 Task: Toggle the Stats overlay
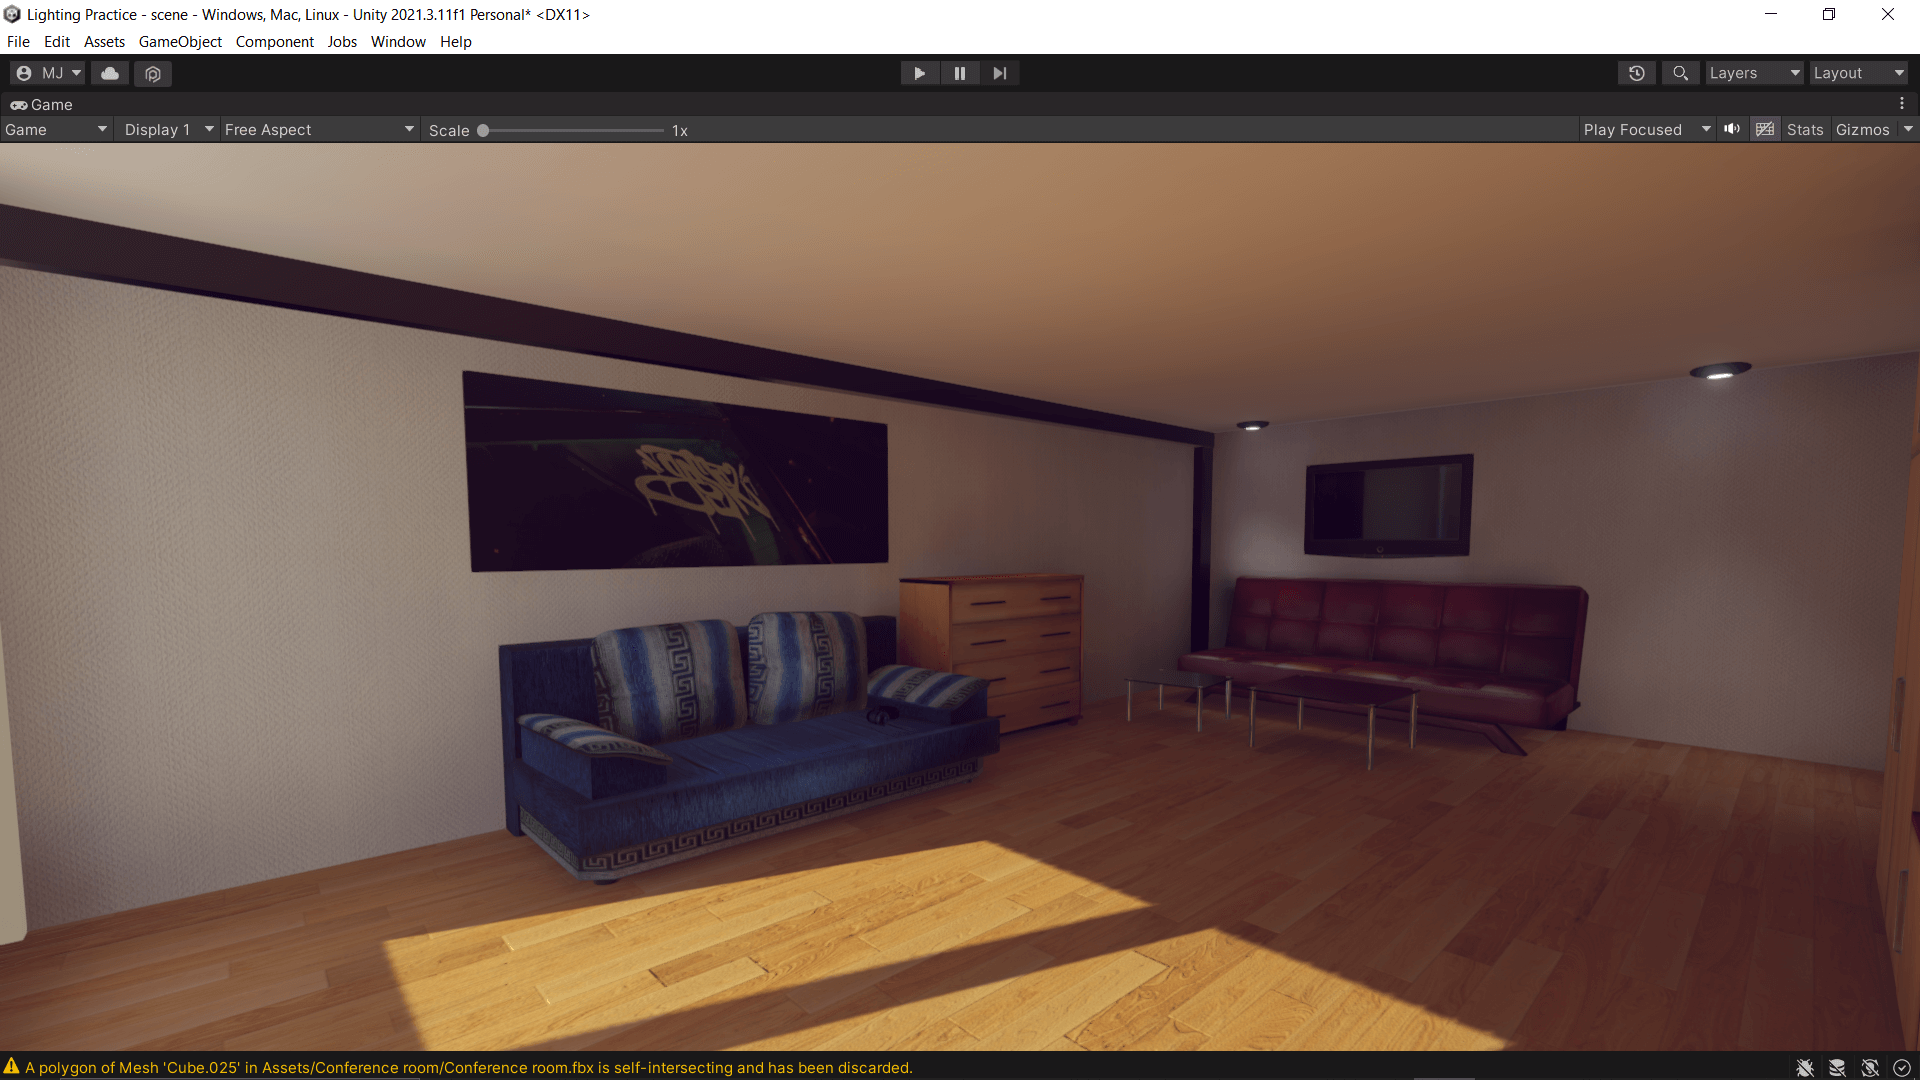point(1805,129)
